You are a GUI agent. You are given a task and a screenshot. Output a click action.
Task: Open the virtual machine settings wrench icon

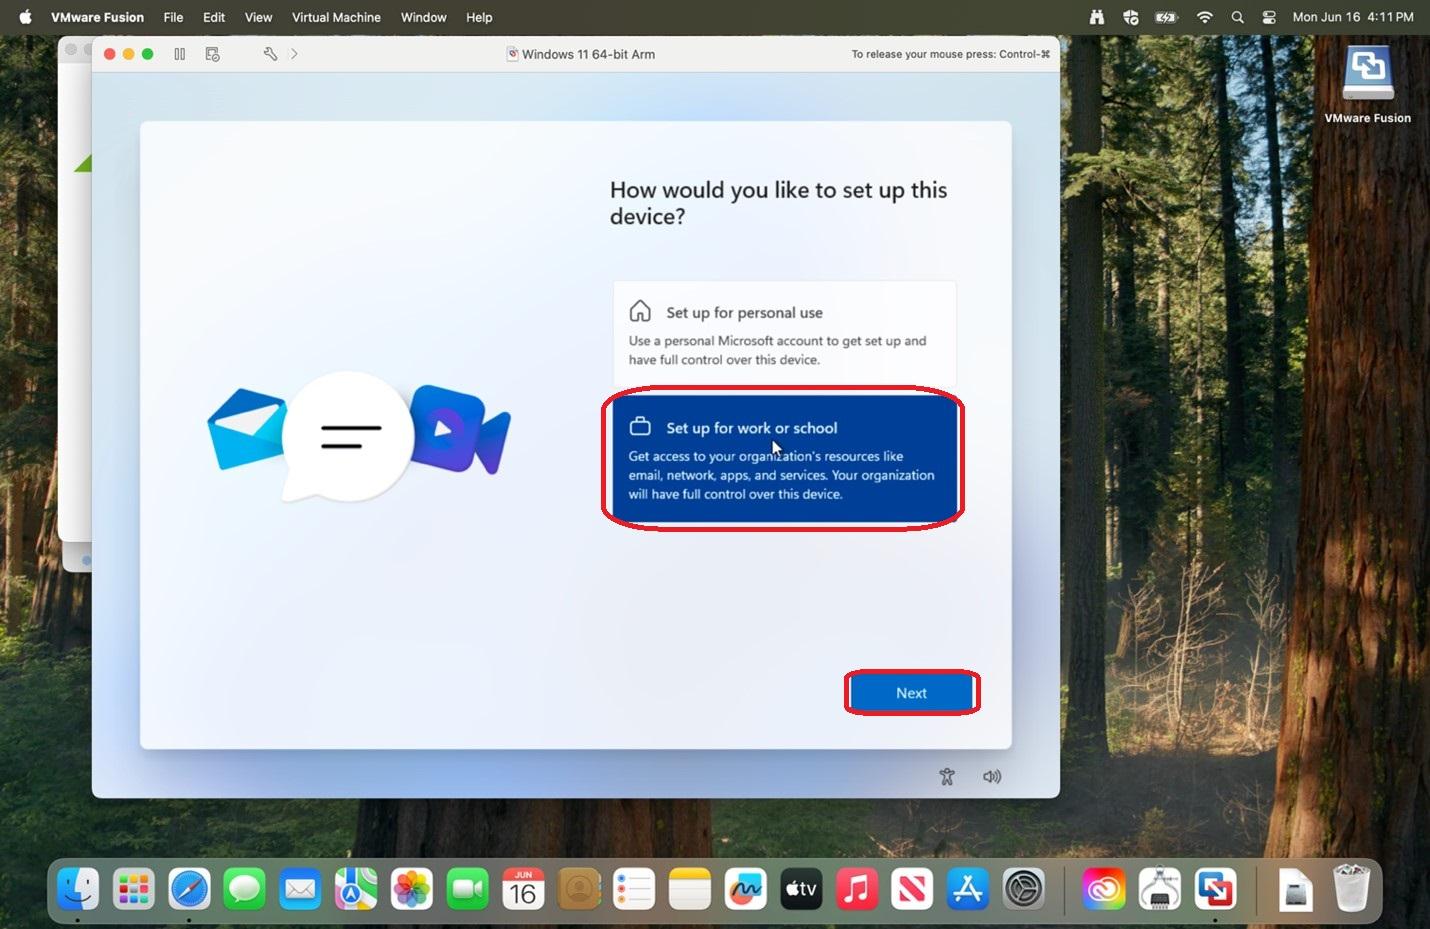click(270, 54)
